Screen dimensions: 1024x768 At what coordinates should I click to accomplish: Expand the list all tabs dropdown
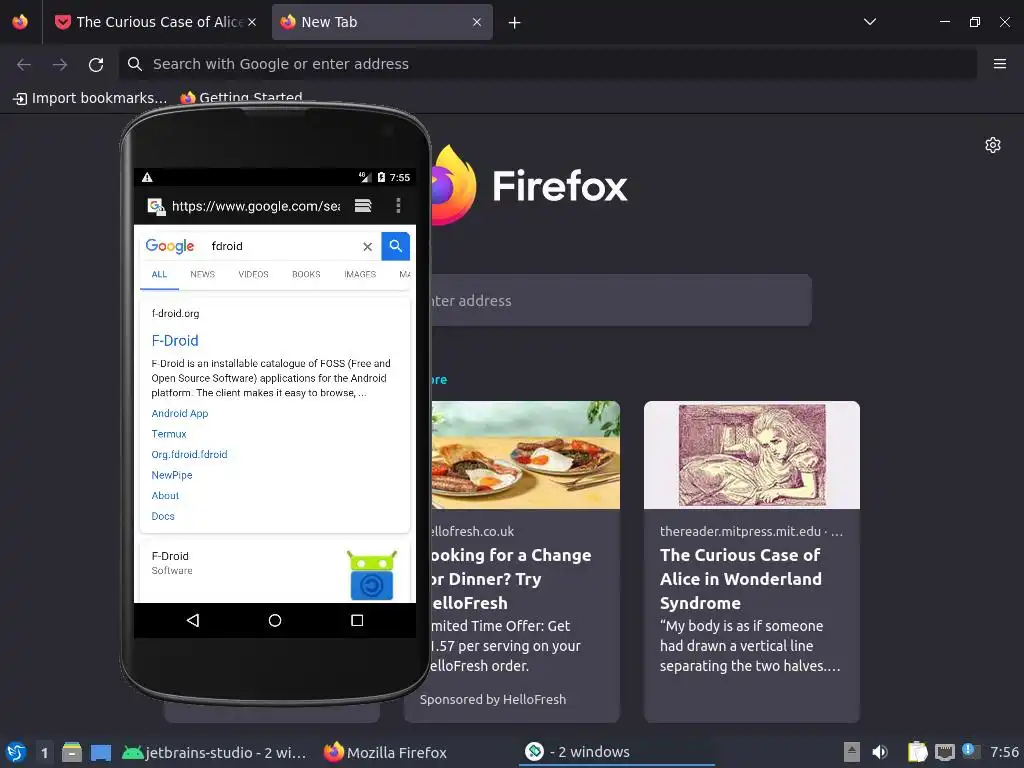tap(870, 22)
